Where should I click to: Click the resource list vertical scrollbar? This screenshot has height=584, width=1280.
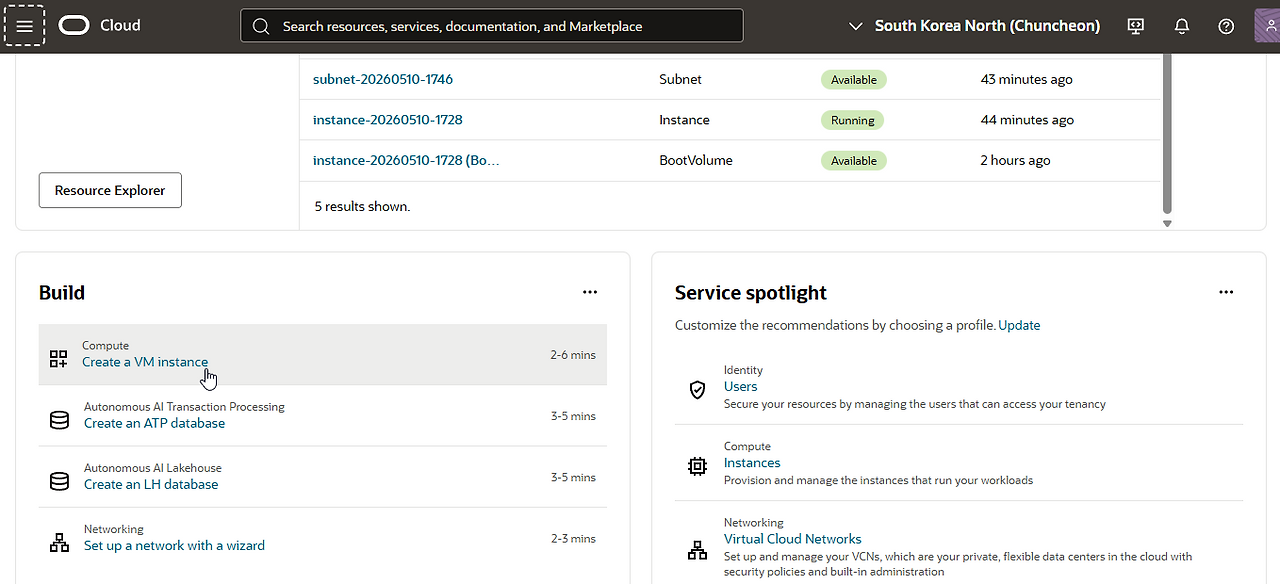coord(1167,132)
